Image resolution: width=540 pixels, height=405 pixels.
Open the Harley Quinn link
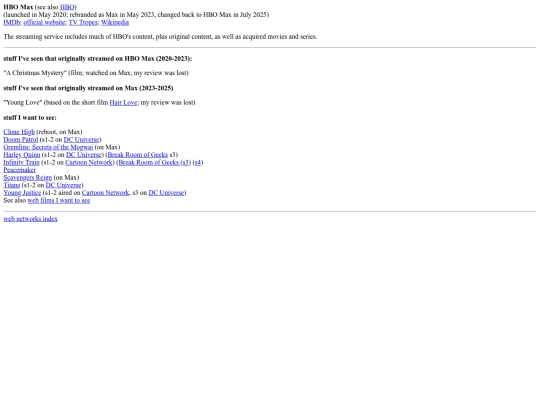point(22,155)
